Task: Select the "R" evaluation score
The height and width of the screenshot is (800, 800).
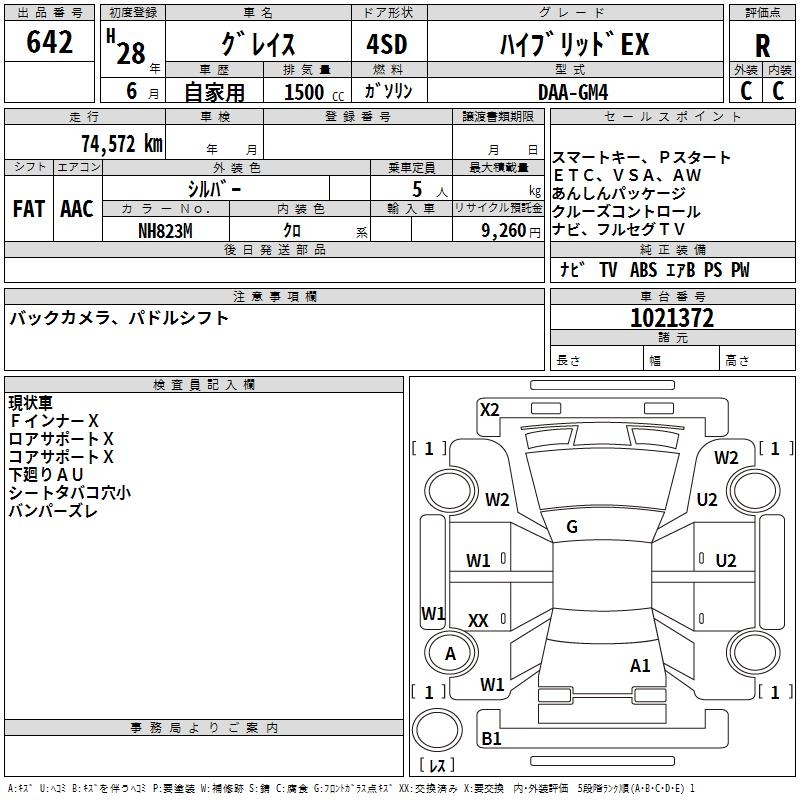Action: (x=762, y=46)
